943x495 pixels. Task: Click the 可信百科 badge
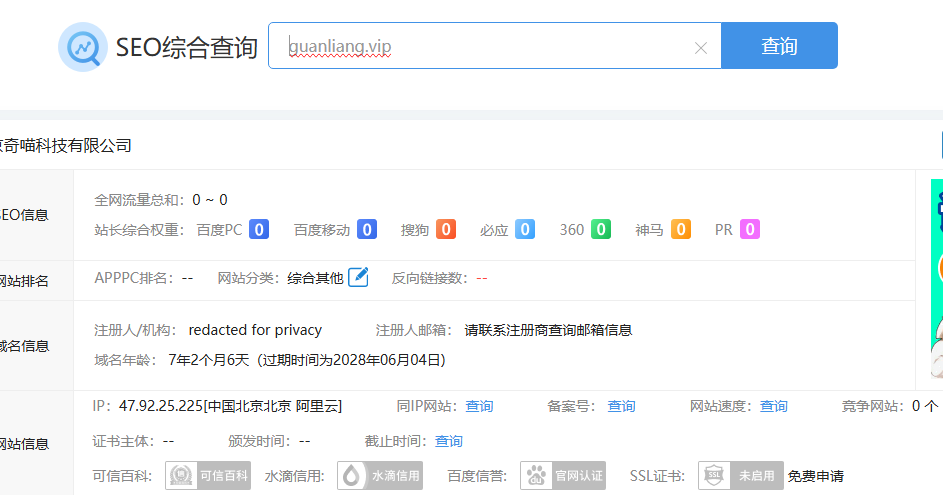[208, 476]
